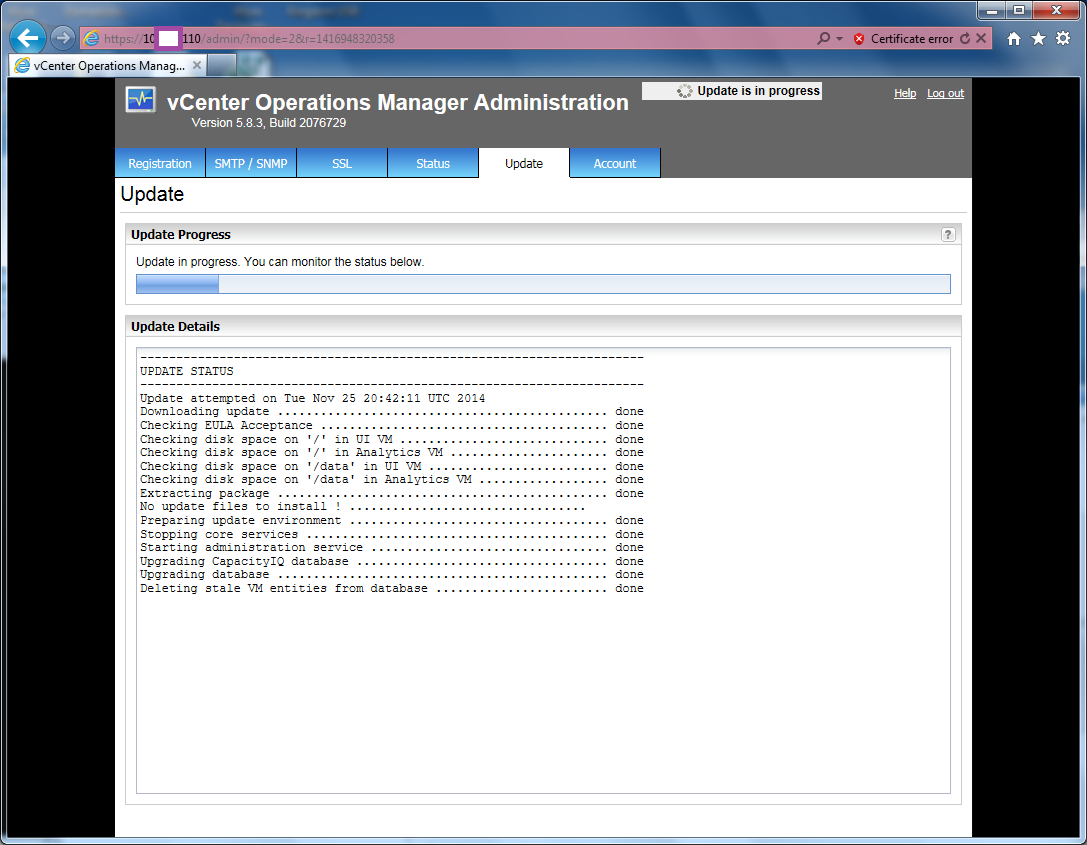The image size is (1087, 845).
Task: Click the 'Update attempted on Tue Nov 25' line
Action: click(312, 398)
